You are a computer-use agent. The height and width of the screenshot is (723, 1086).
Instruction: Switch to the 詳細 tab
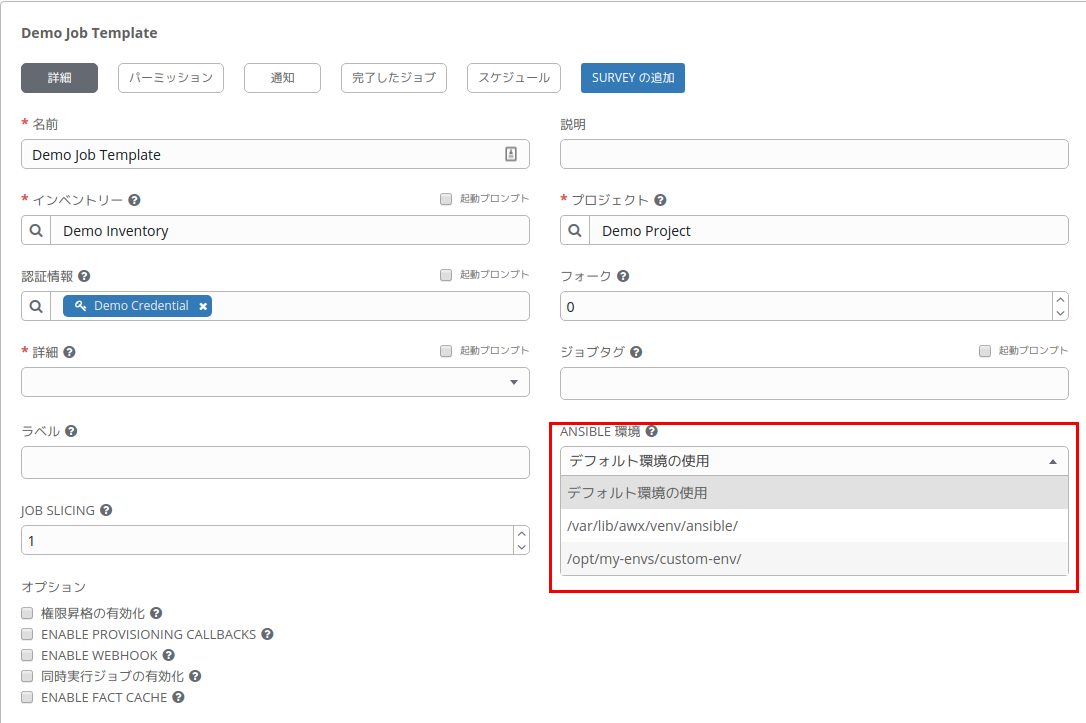pyautogui.click(x=60, y=78)
